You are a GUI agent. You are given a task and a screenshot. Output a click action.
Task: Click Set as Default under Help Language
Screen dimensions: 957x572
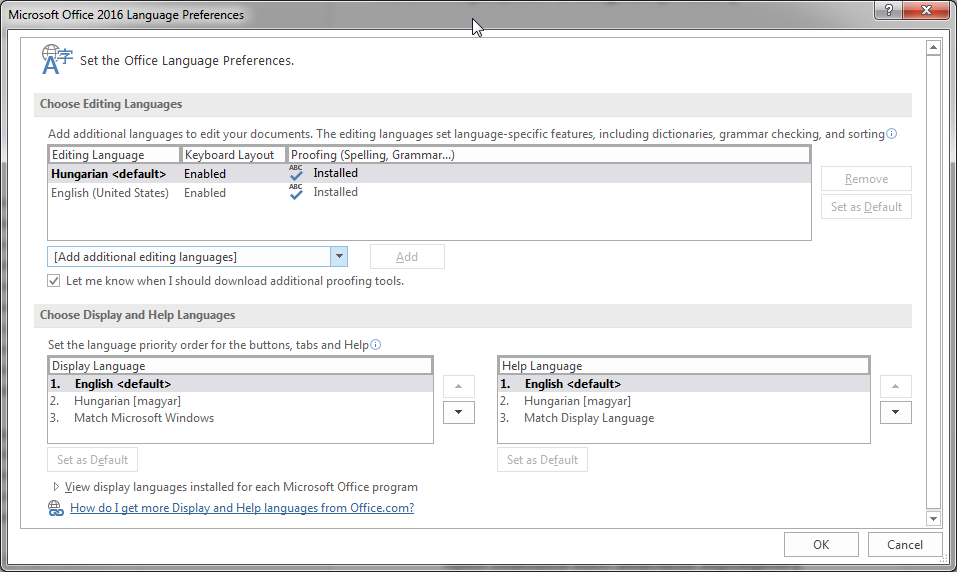point(542,460)
